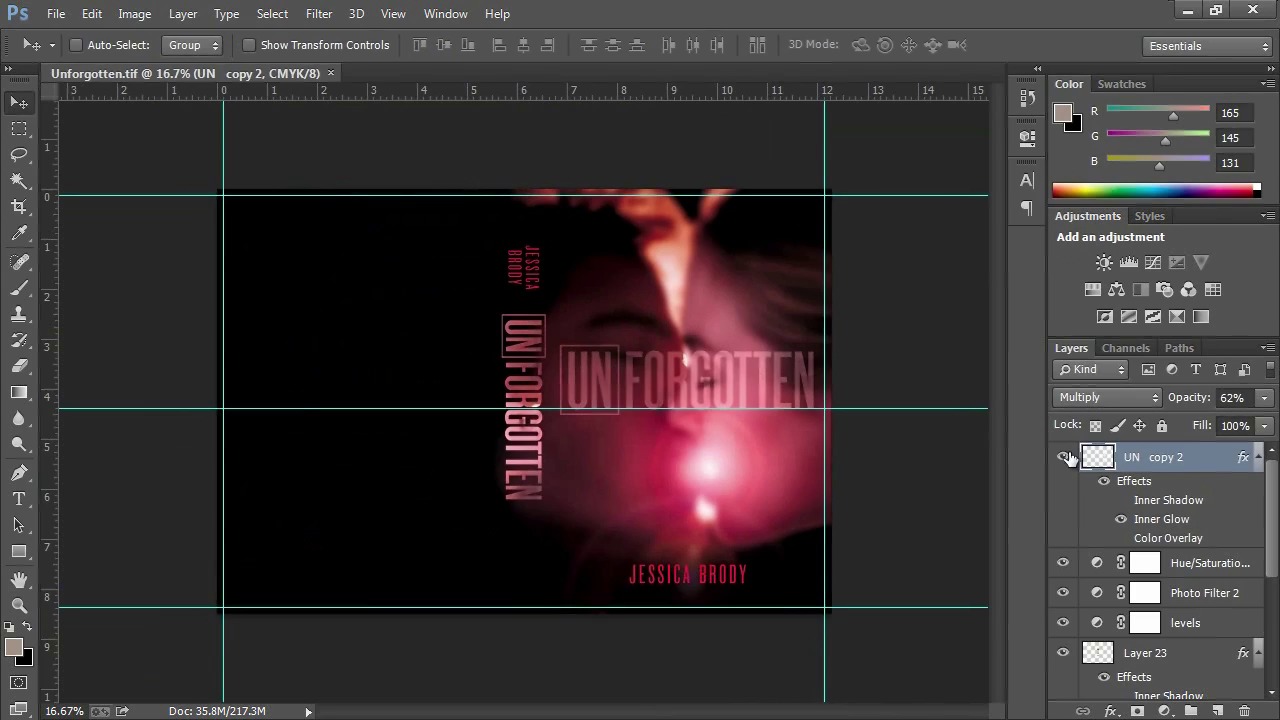Hide the UN copy 2 layer
Viewport: 1280px width, 720px height.
(1063, 457)
